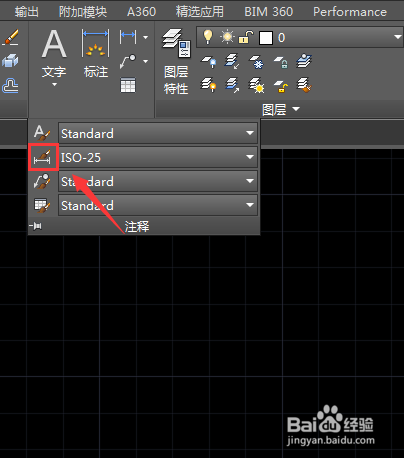The image size is (404, 458).
Task: Click the white layer color swatch
Action: coord(266,38)
